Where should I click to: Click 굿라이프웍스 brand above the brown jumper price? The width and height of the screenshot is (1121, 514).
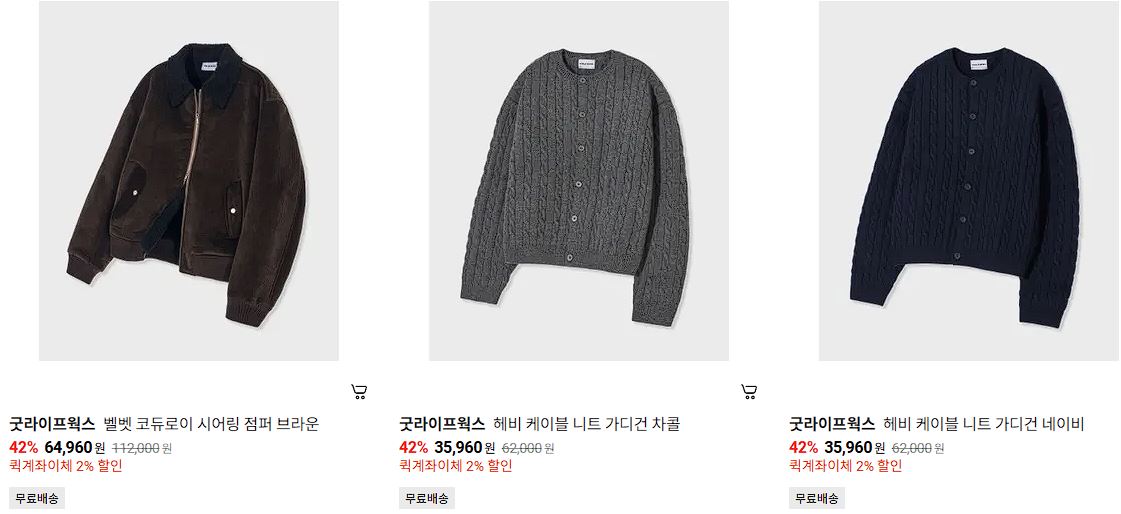coord(52,424)
